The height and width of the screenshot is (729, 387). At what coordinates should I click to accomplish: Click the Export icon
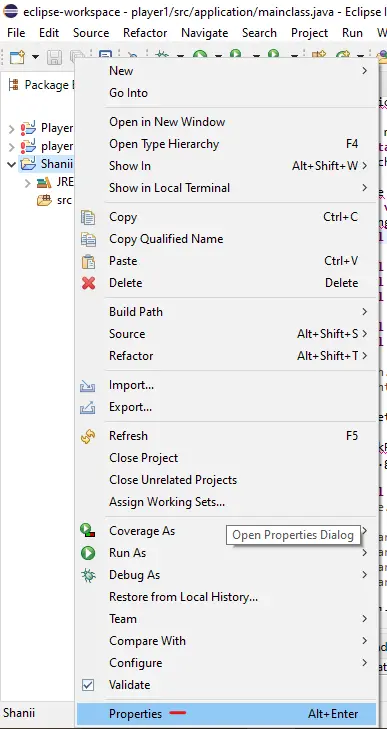[88, 407]
